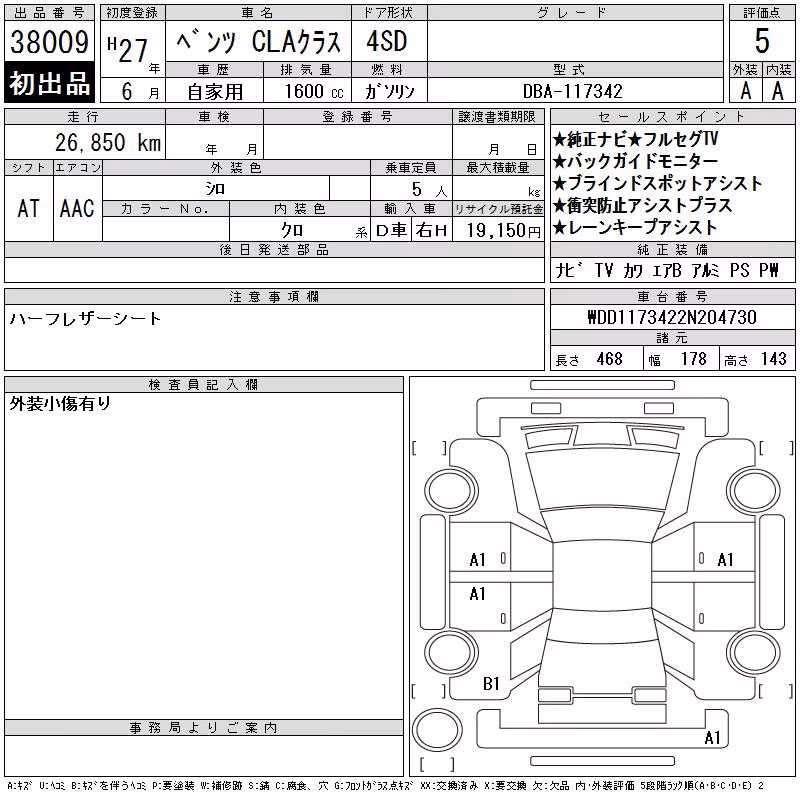Image resolution: width=800 pixels, height=800 pixels.
Task: Click the overall grade 5 box
Action: [x=762, y=41]
